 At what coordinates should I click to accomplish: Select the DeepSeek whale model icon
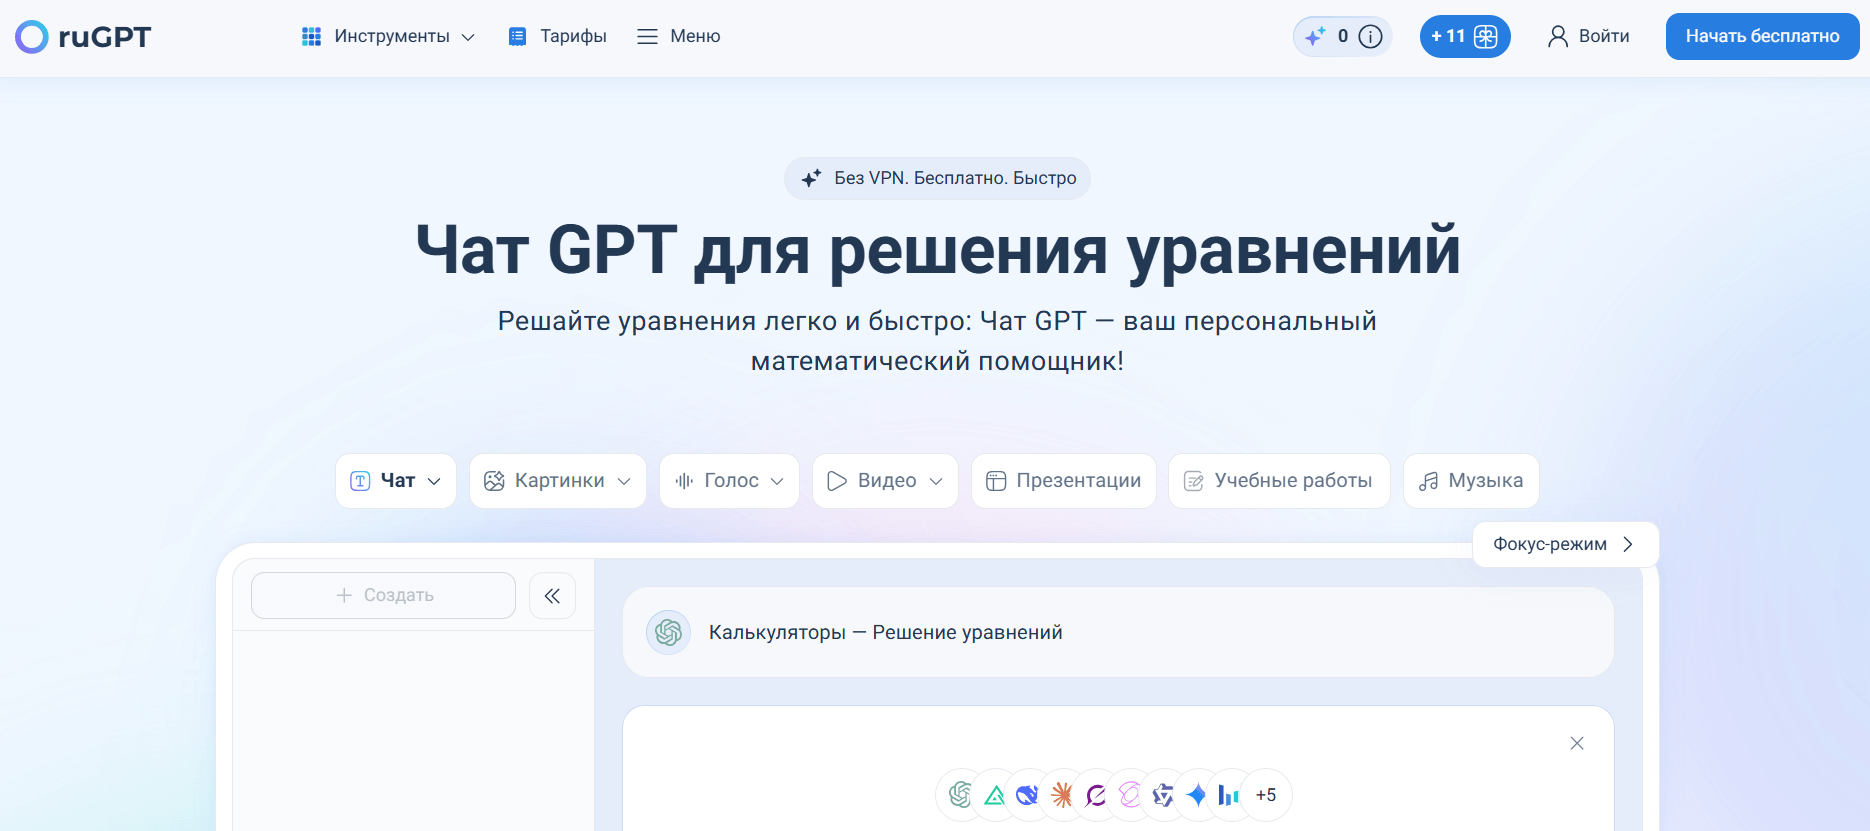click(x=1027, y=795)
